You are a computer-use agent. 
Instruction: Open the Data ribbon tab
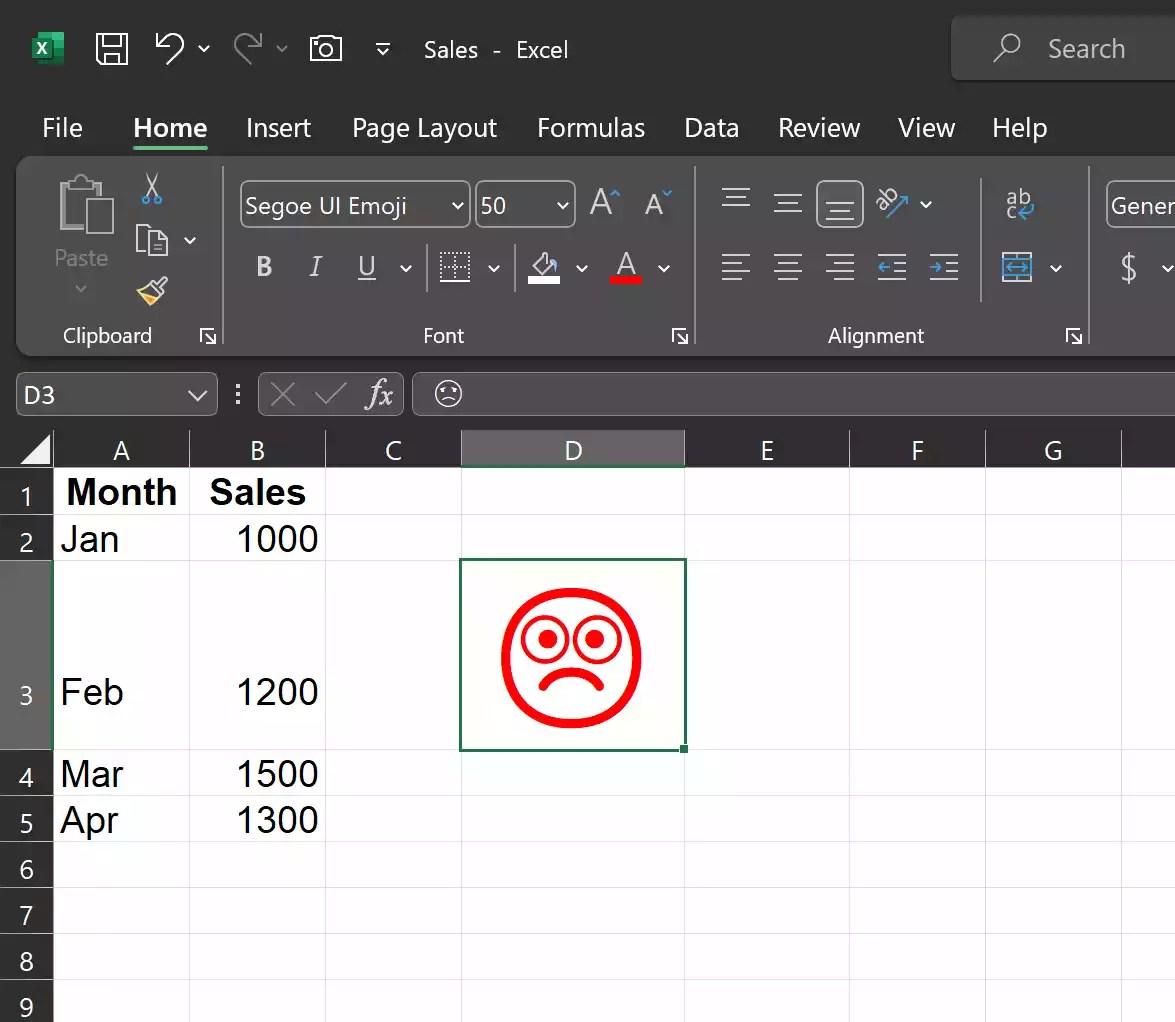[711, 128]
